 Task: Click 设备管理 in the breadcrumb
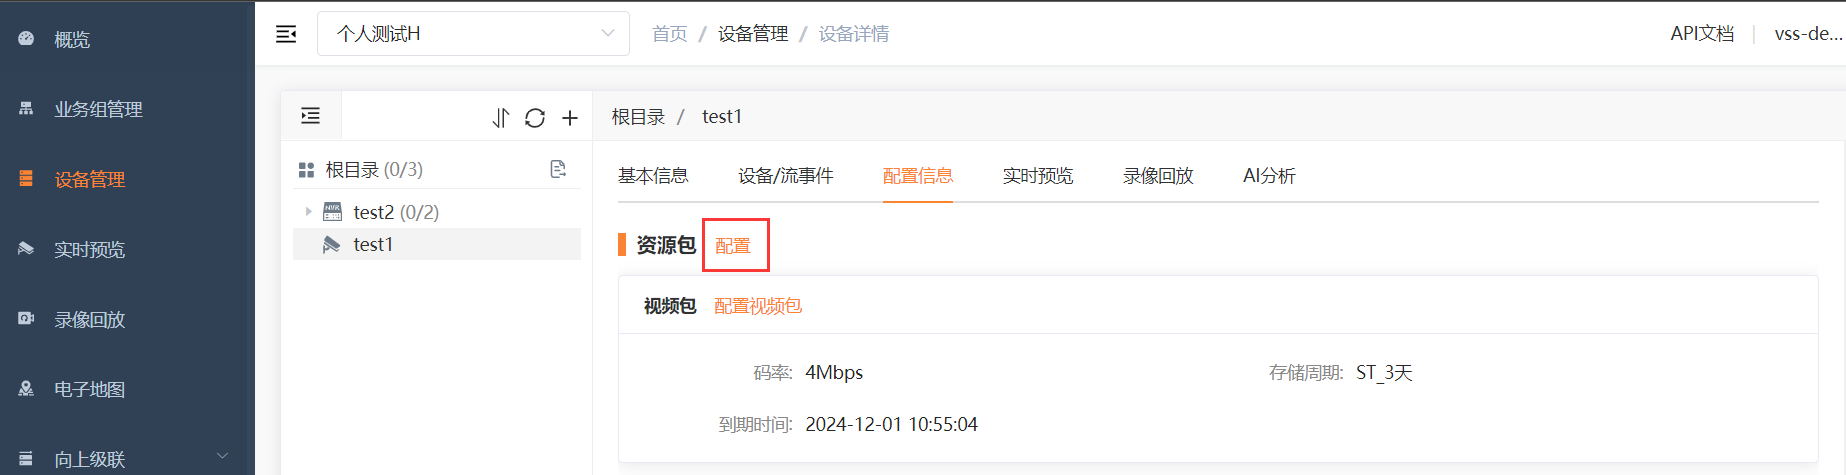pyautogui.click(x=753, y=34)
